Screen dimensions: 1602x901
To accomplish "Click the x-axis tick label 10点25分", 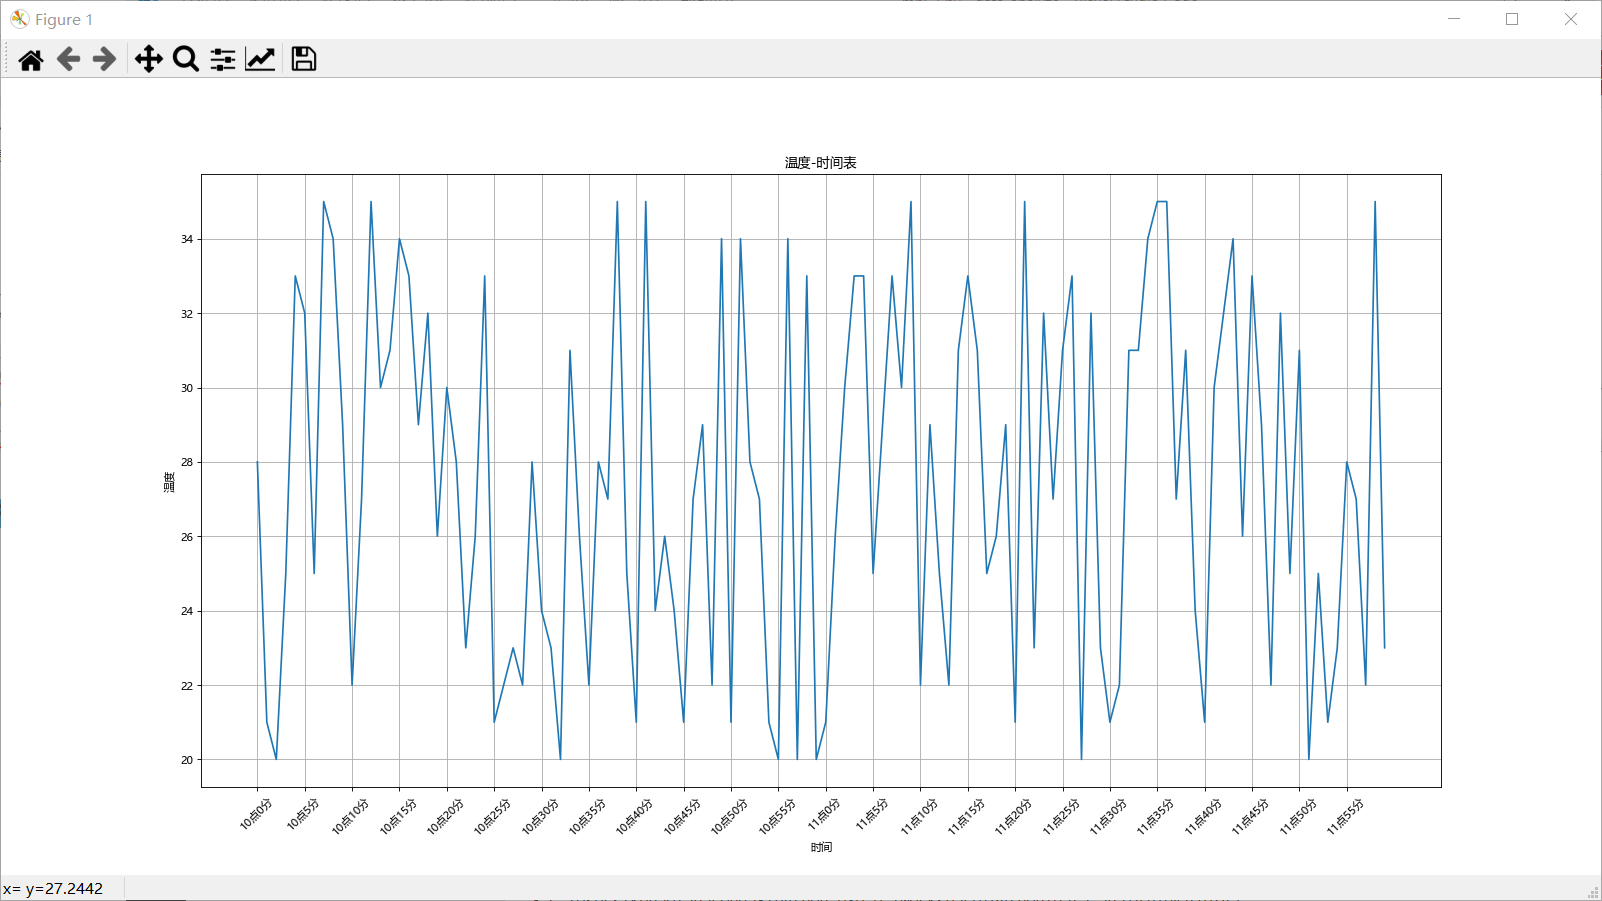I will [x=492, y=816].
